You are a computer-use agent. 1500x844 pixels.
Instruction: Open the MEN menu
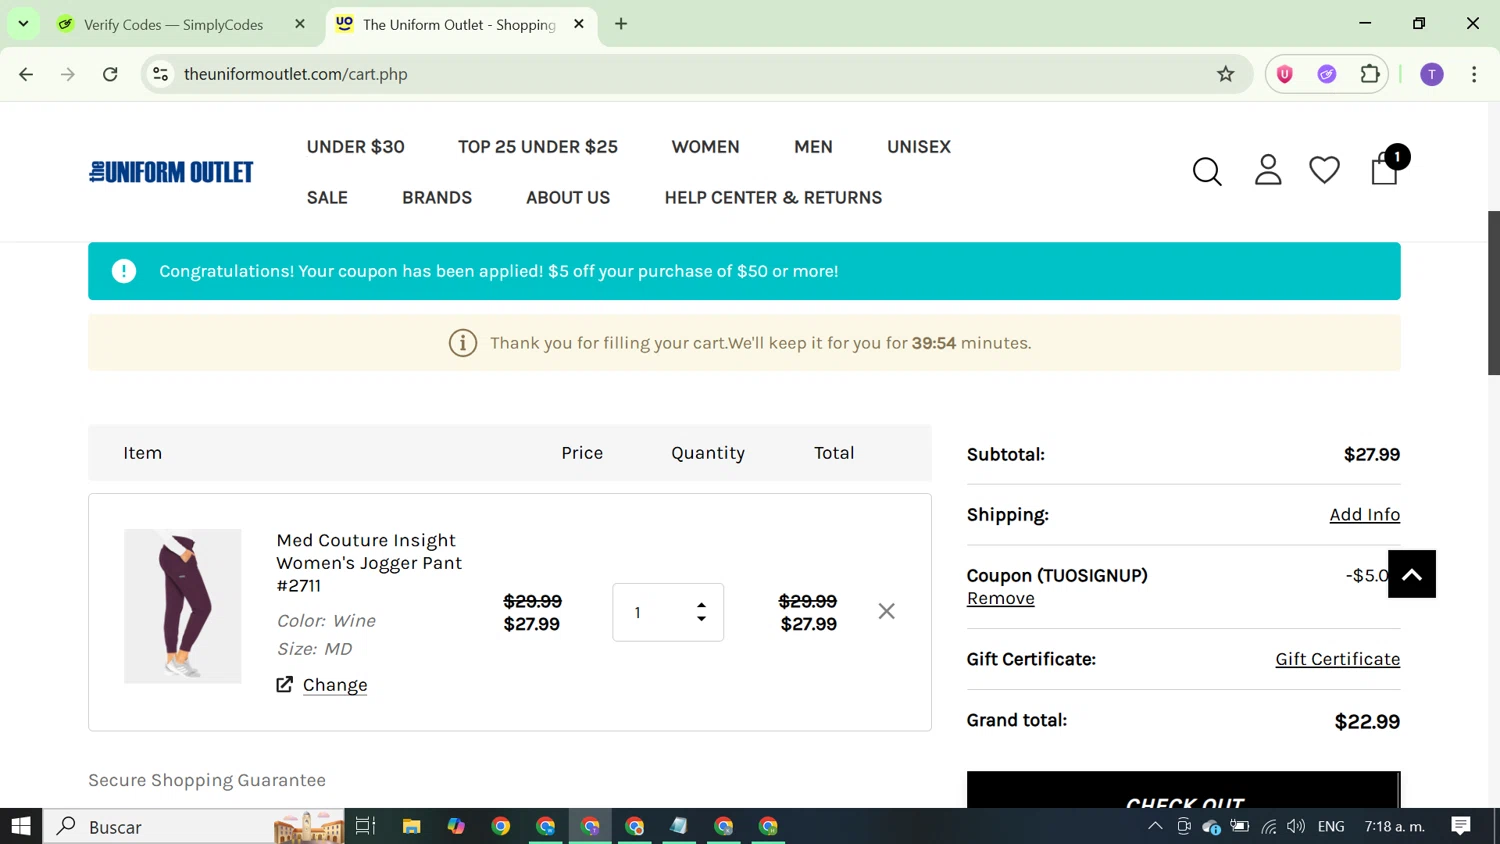pos(813,147)
